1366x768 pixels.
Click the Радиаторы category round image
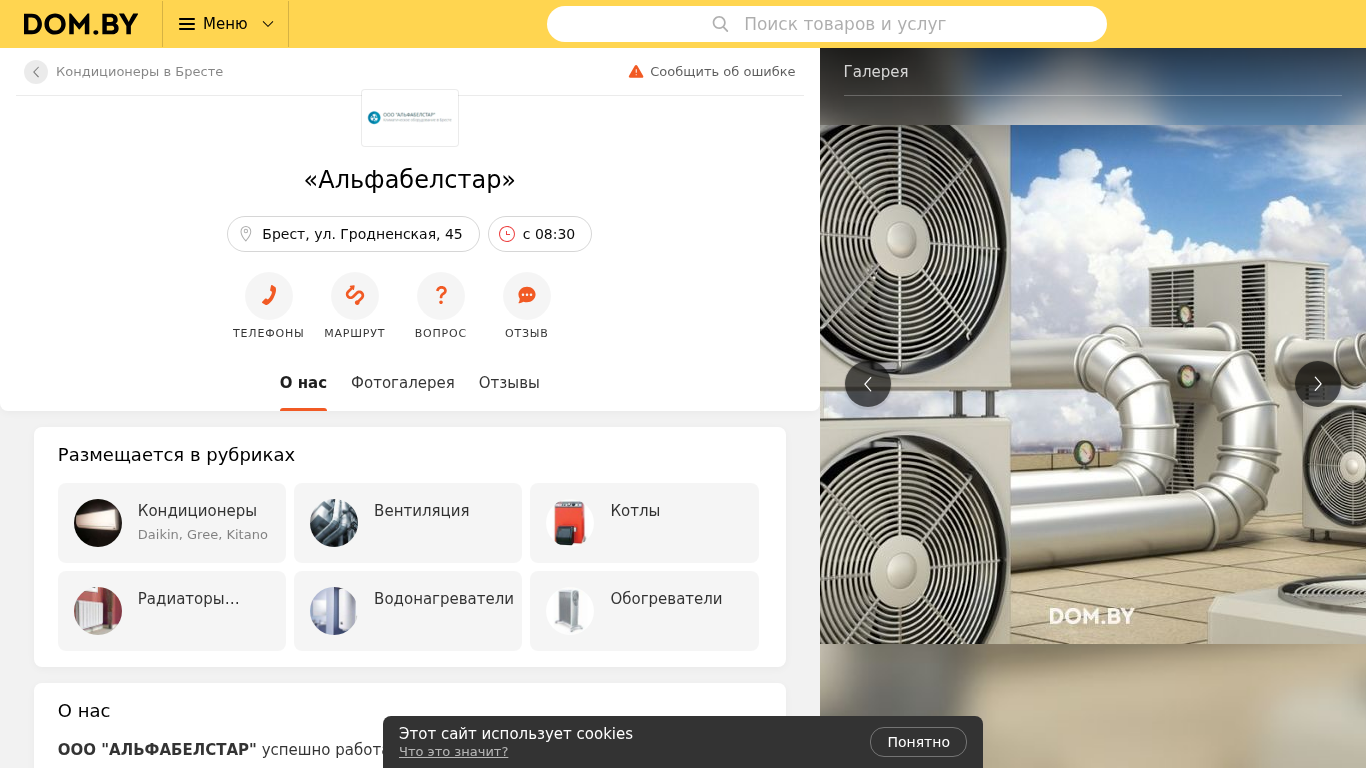98,611
